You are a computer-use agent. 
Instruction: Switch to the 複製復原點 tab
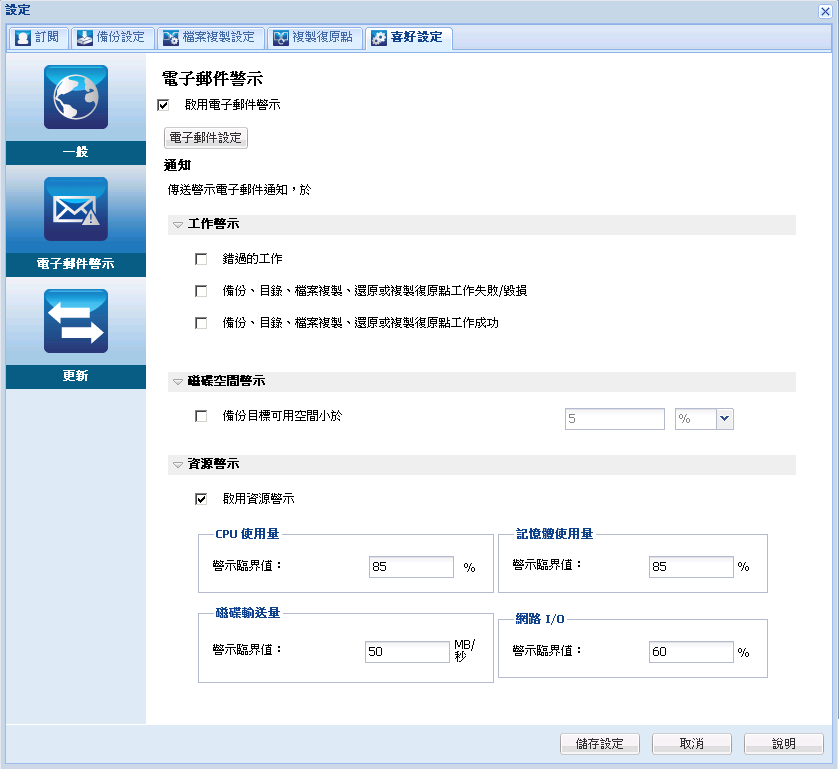(315, 37)
